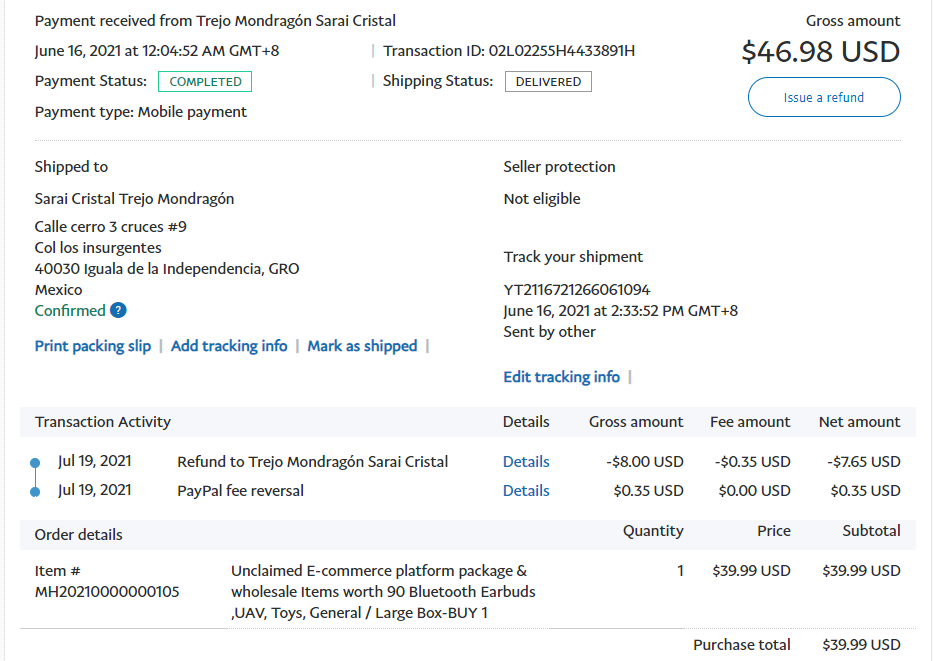Open Details for the refund transaction row
This screenshot has height=661, width=933.
point(526,462)
